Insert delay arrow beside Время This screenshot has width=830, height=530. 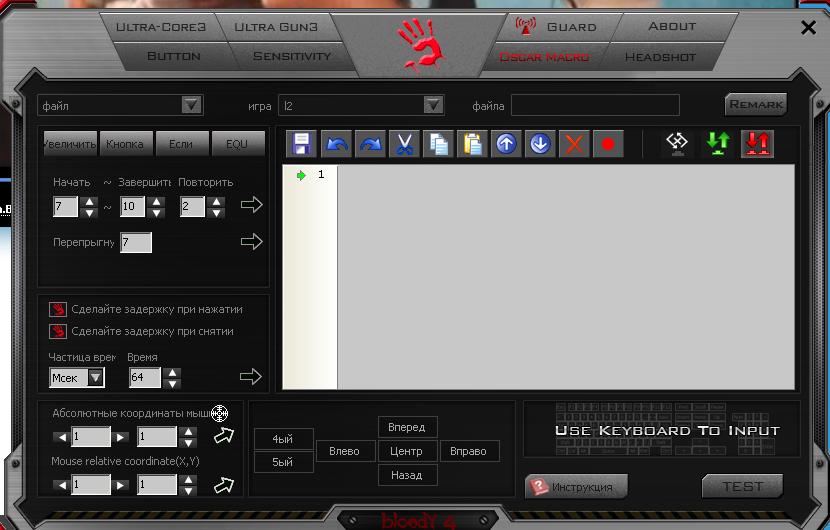[x=250, y=376]
